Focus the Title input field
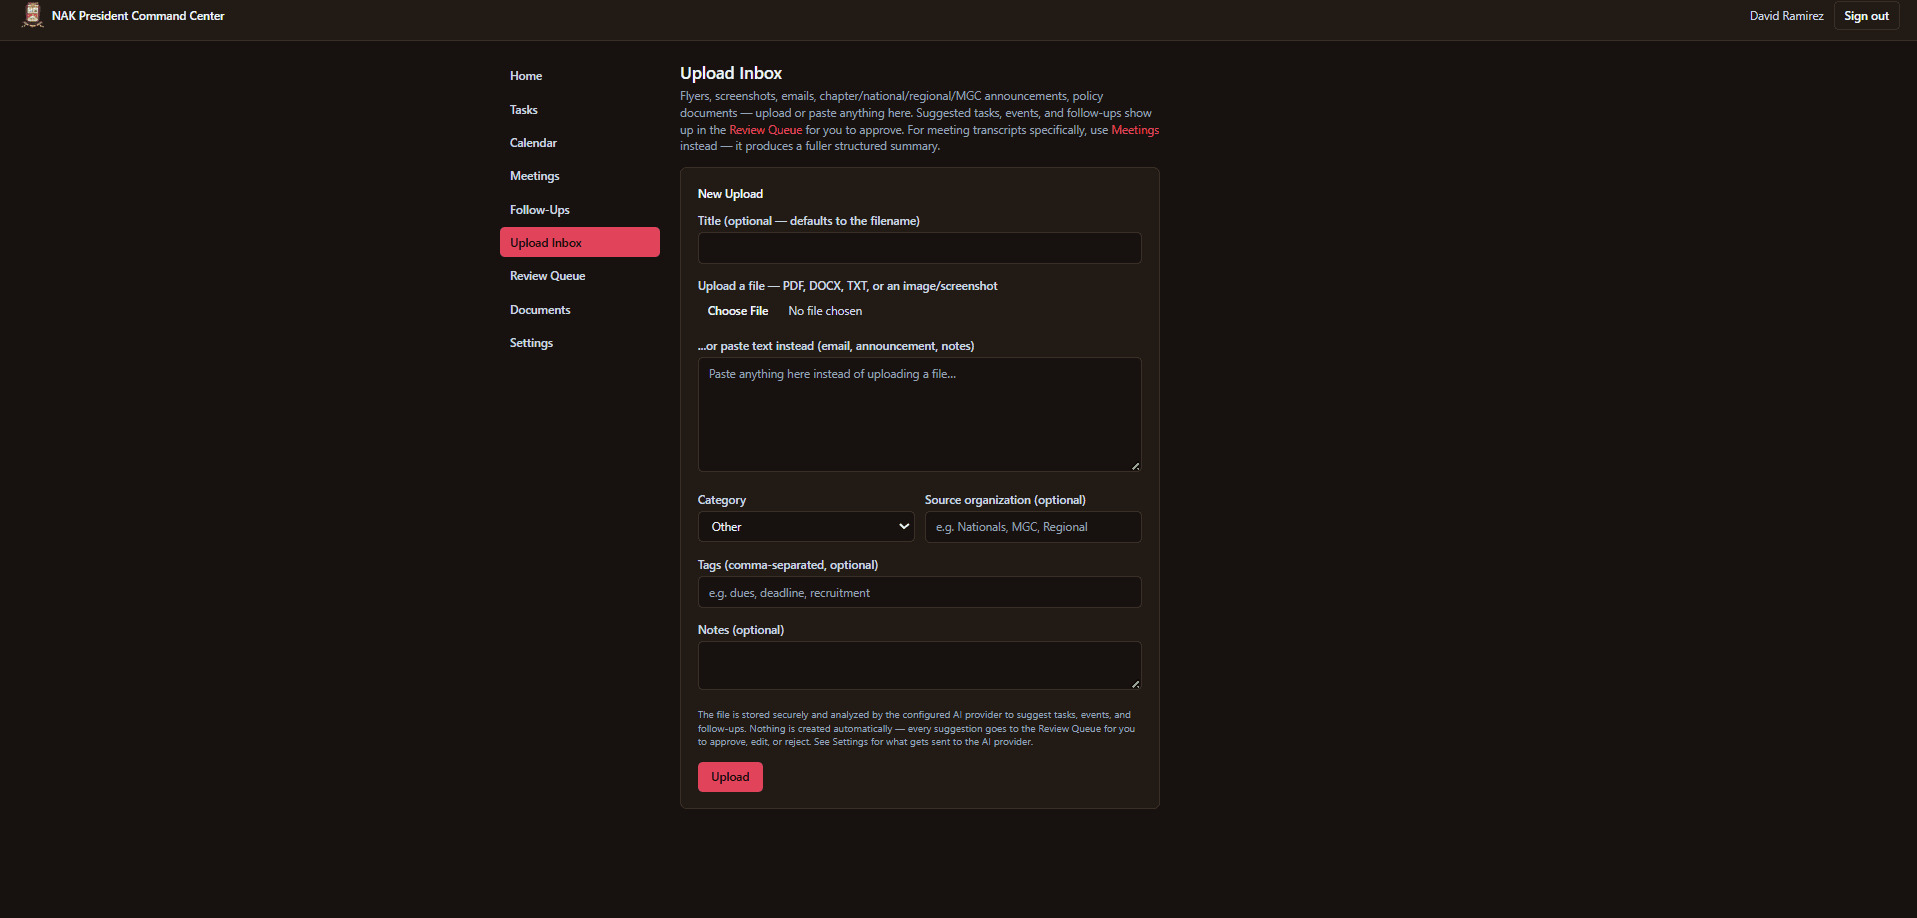Image resolution: width=1917 pixels, height=918 pixels. click(919, 248)
